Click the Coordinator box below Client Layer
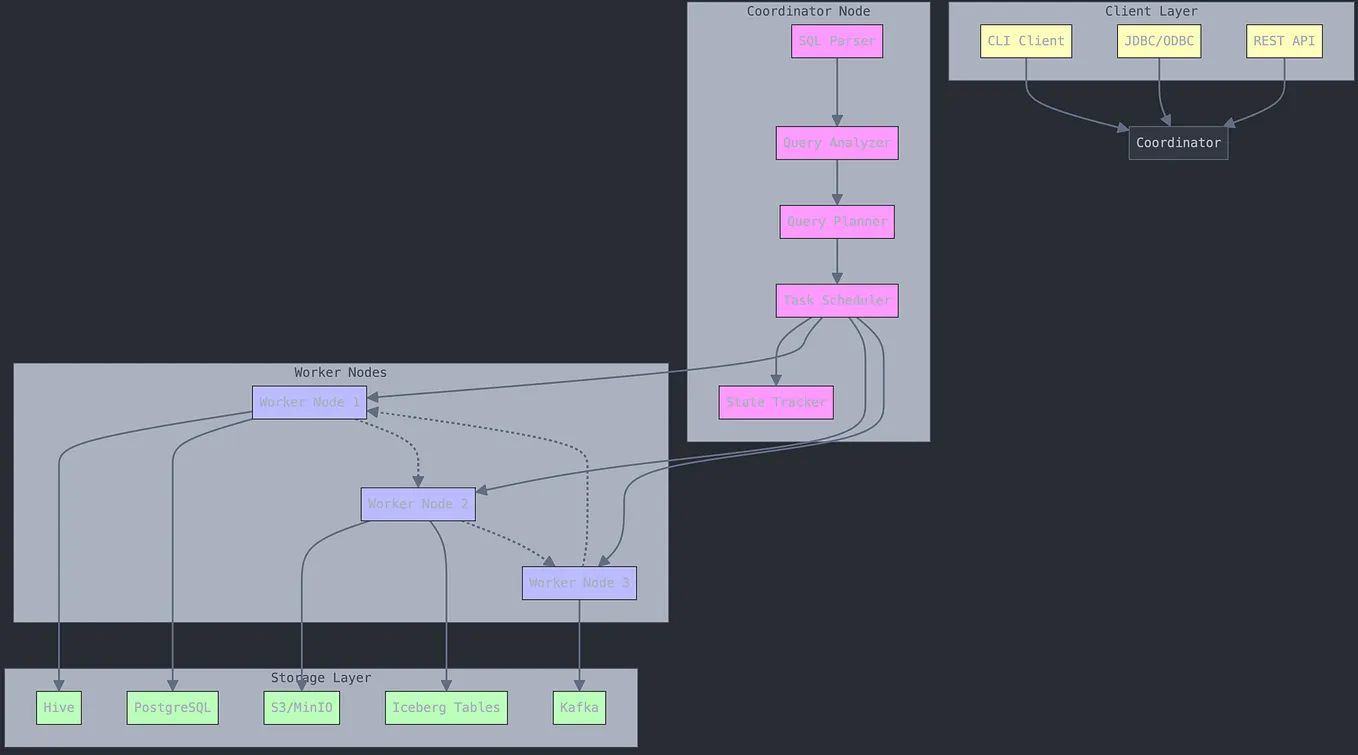Screen dimensions: 1358x755 (x=1178, y=142)
